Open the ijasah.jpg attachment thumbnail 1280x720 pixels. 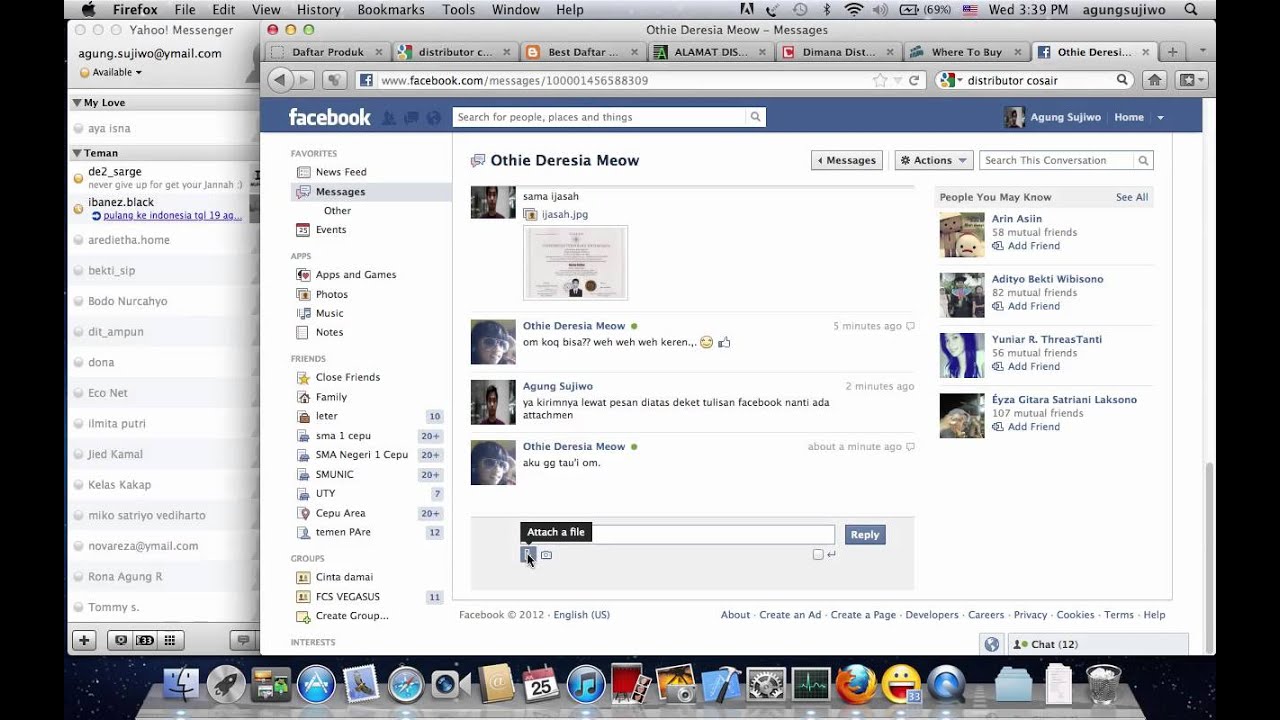[x=575, y=263]
